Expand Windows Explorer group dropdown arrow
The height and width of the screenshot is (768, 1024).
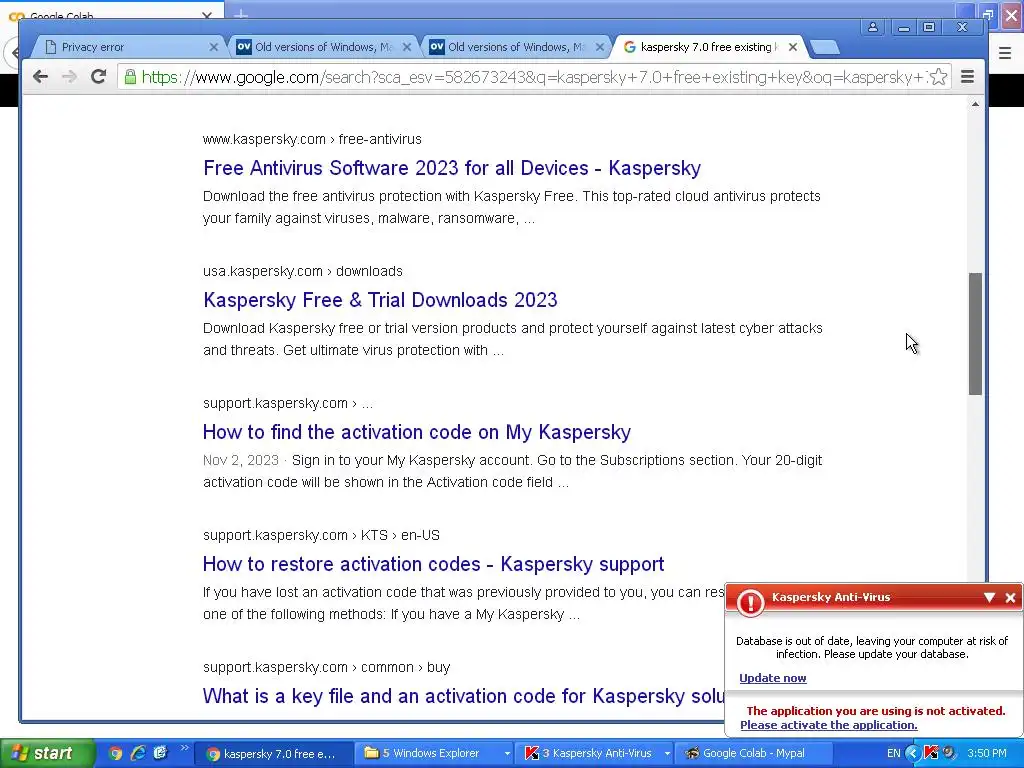(x=507, y=754)
